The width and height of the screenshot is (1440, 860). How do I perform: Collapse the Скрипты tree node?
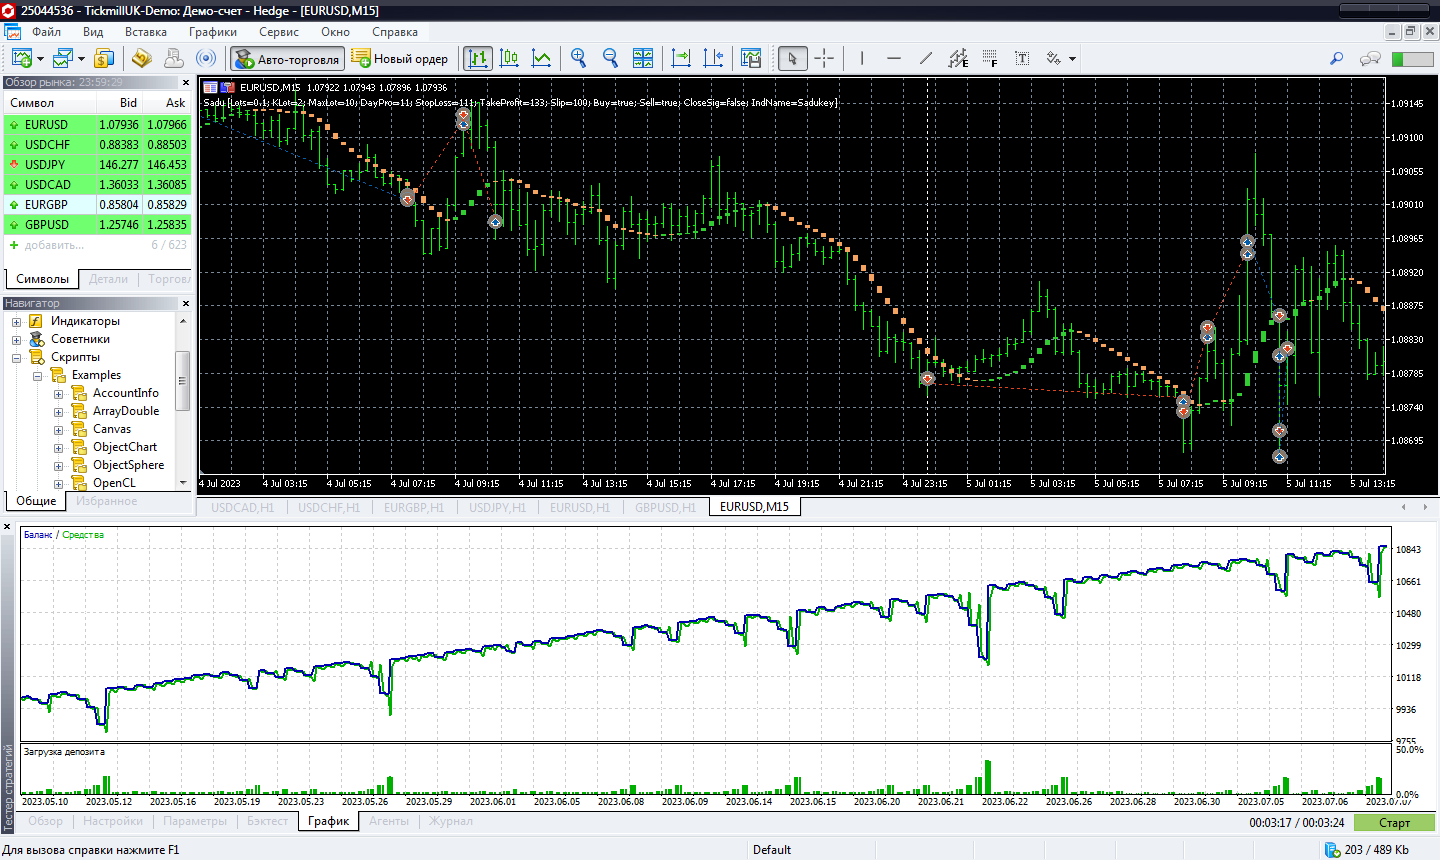click(x=16, y=358)
